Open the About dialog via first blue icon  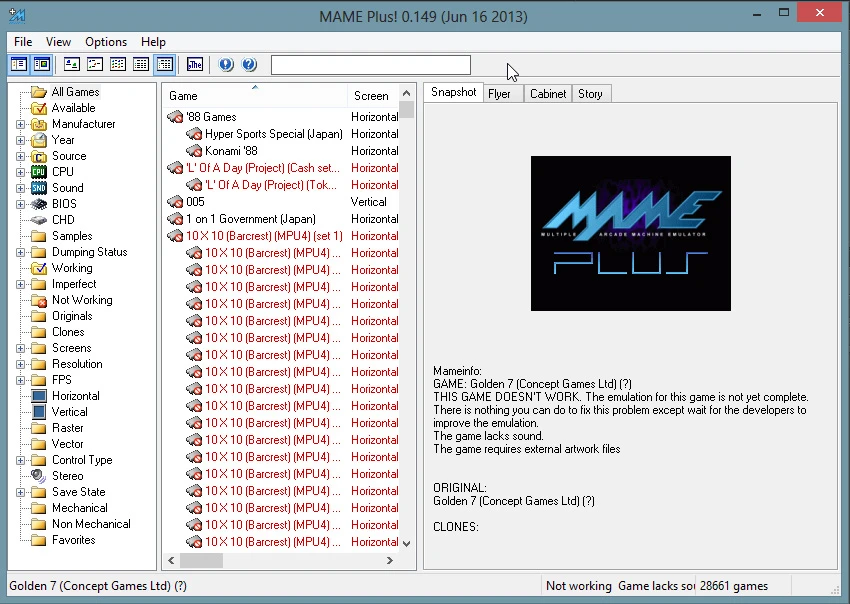pos(226,65)
